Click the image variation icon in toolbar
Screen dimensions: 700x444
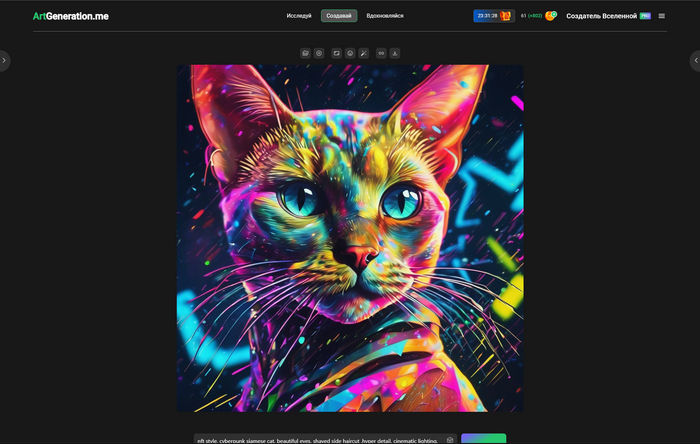click(337, 54)
